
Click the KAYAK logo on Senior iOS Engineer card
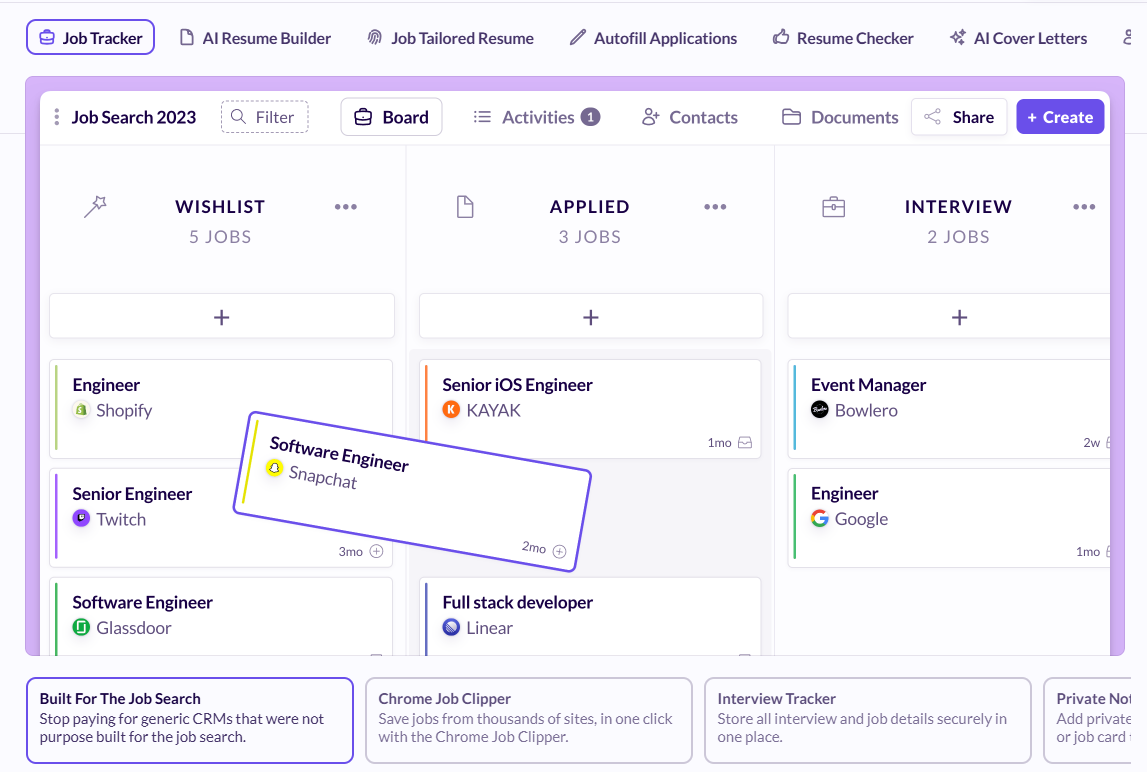[x=452, y=410]
